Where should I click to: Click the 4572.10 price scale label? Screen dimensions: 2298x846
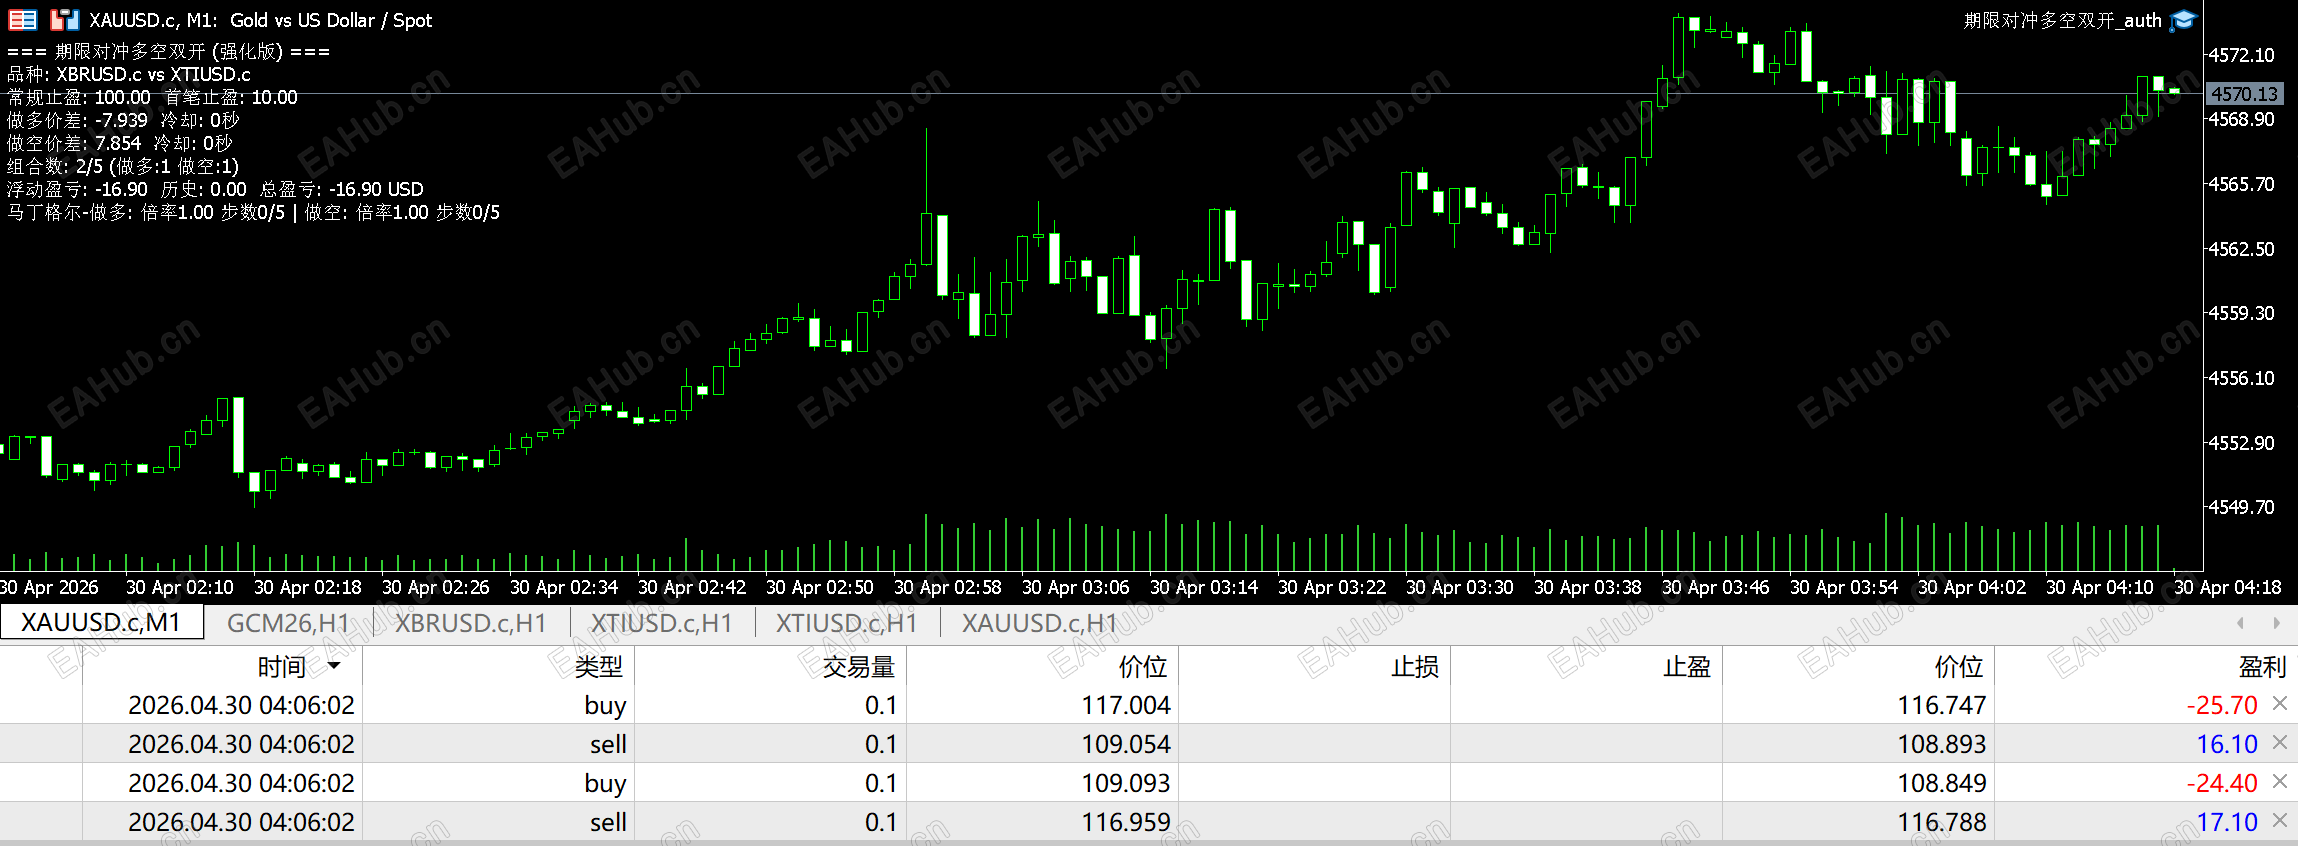tap(2240, 55)
